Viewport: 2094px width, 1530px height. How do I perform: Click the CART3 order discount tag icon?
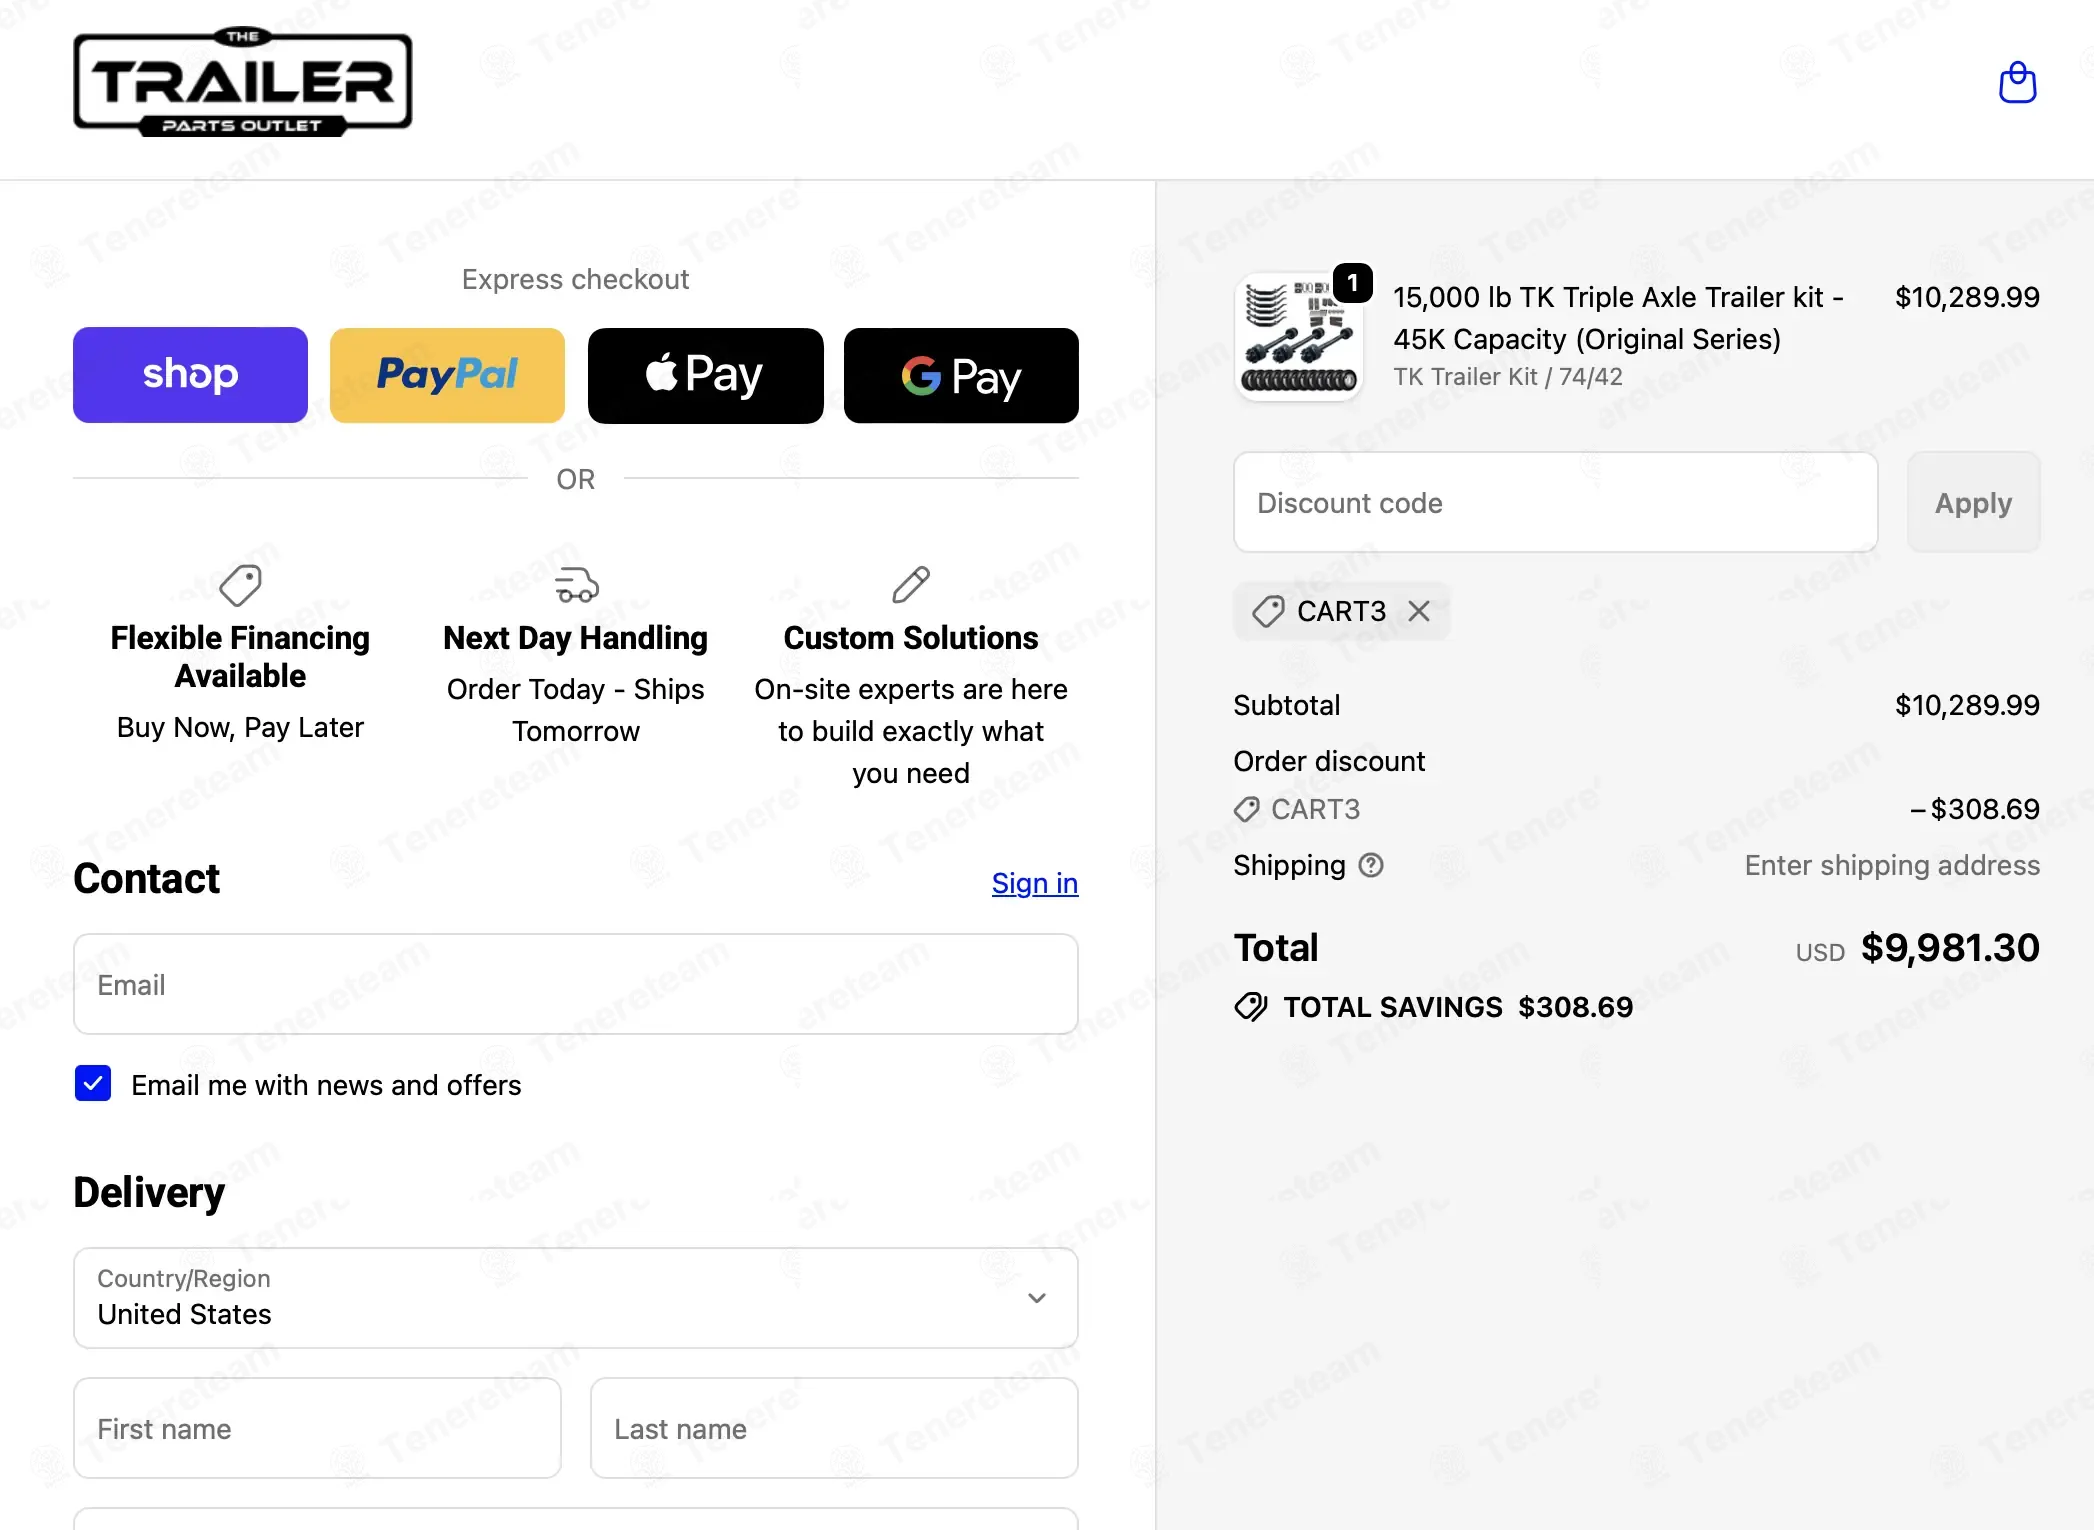(x=1247, y=809)
